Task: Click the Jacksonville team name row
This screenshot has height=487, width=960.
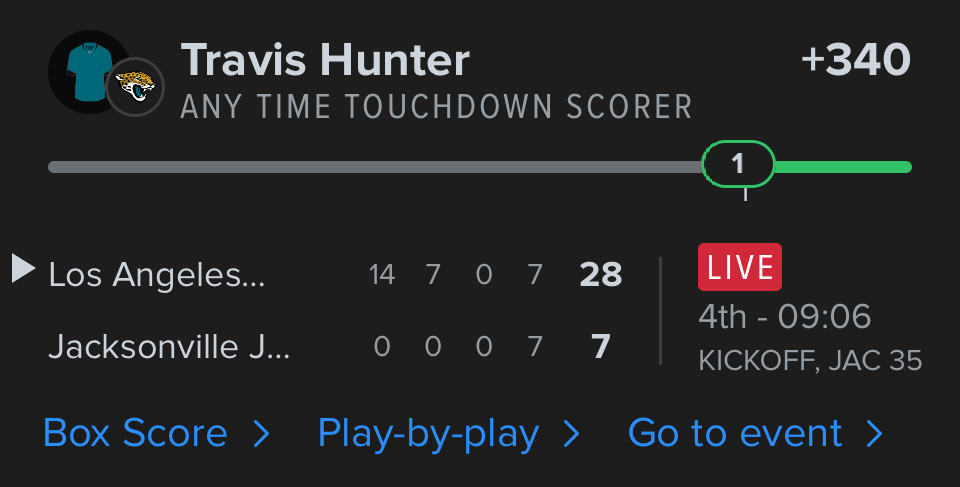Action: point(169,347)
